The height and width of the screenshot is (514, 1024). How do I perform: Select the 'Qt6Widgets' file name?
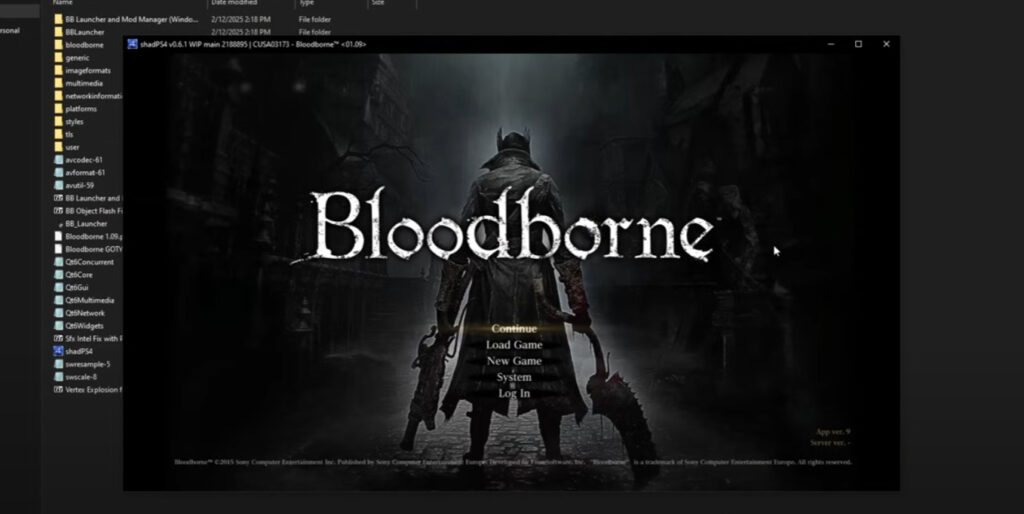[85, 326]
